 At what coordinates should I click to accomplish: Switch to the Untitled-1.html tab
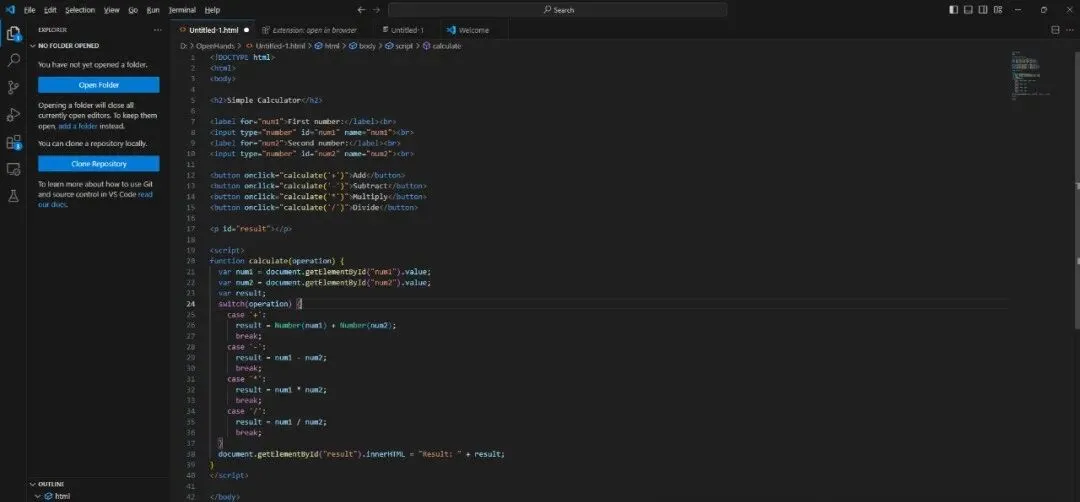click(x=213, y=30)
